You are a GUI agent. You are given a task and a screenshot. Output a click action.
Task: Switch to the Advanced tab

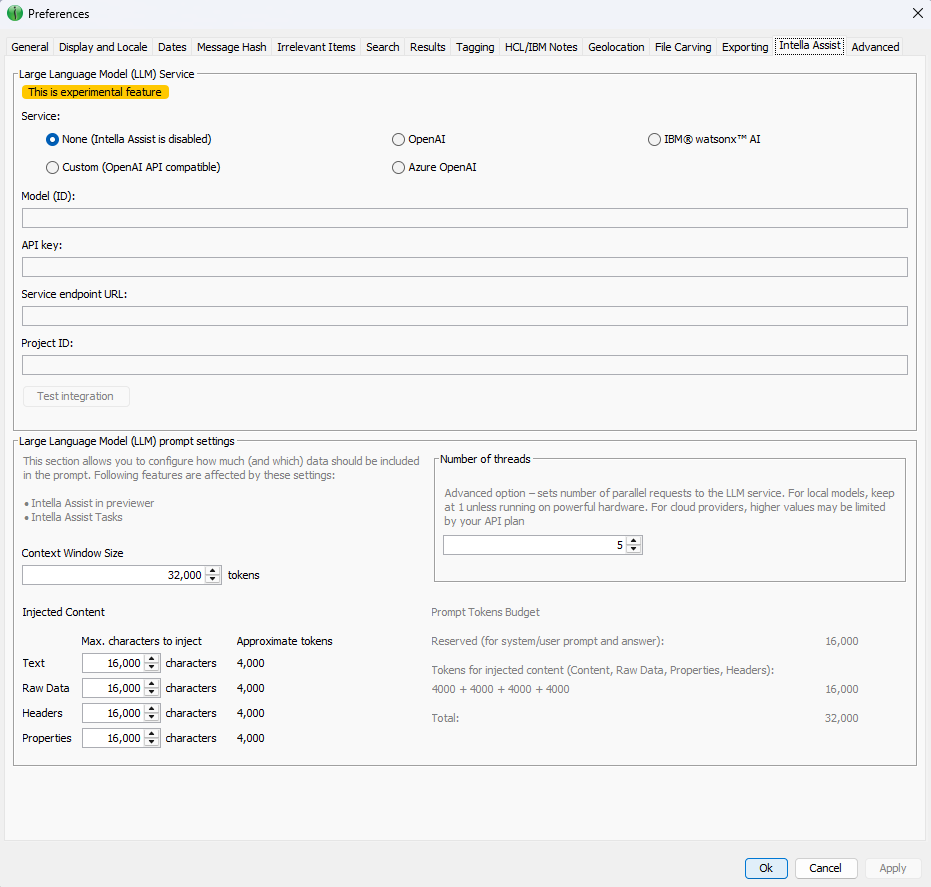tap(874, 46)
